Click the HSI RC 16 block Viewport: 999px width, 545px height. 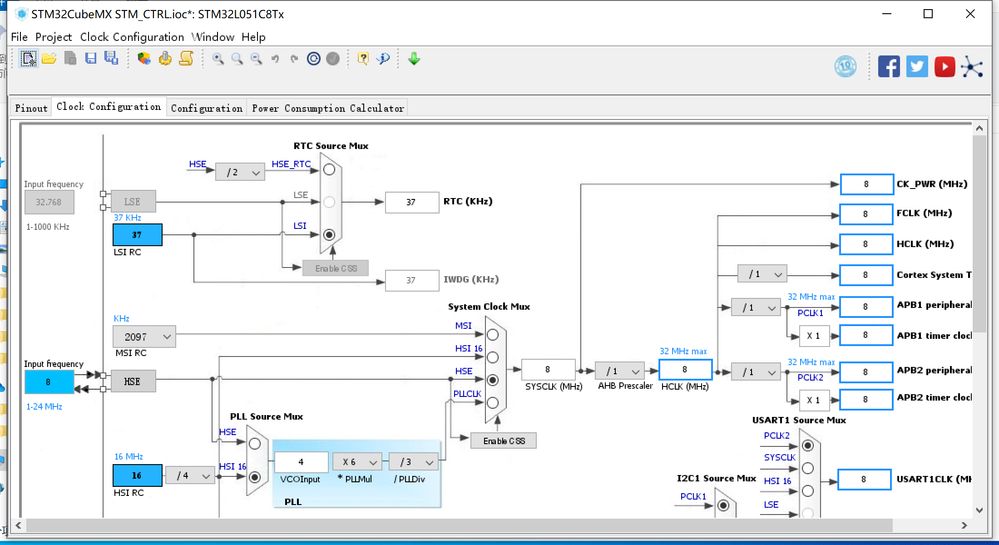point(138,476)
